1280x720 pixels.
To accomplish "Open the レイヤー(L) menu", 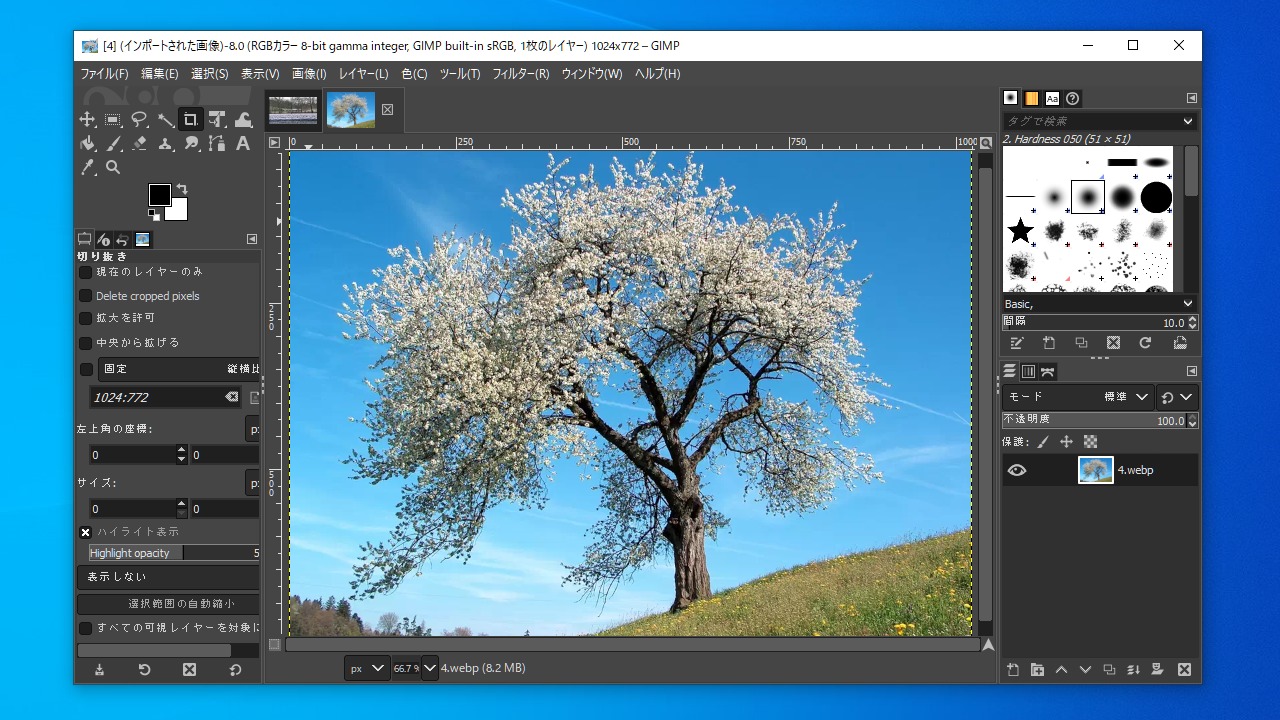I will point(363,74).
